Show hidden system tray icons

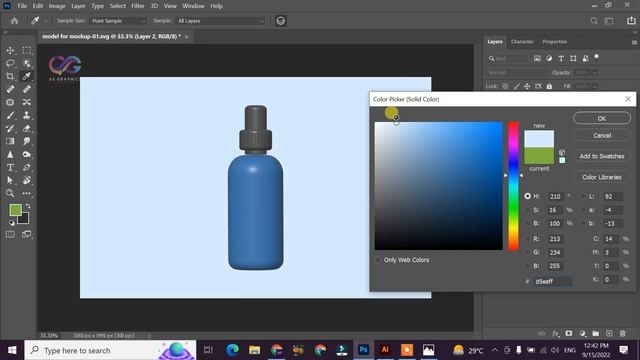pyautogui.click(x=495, y=350)
